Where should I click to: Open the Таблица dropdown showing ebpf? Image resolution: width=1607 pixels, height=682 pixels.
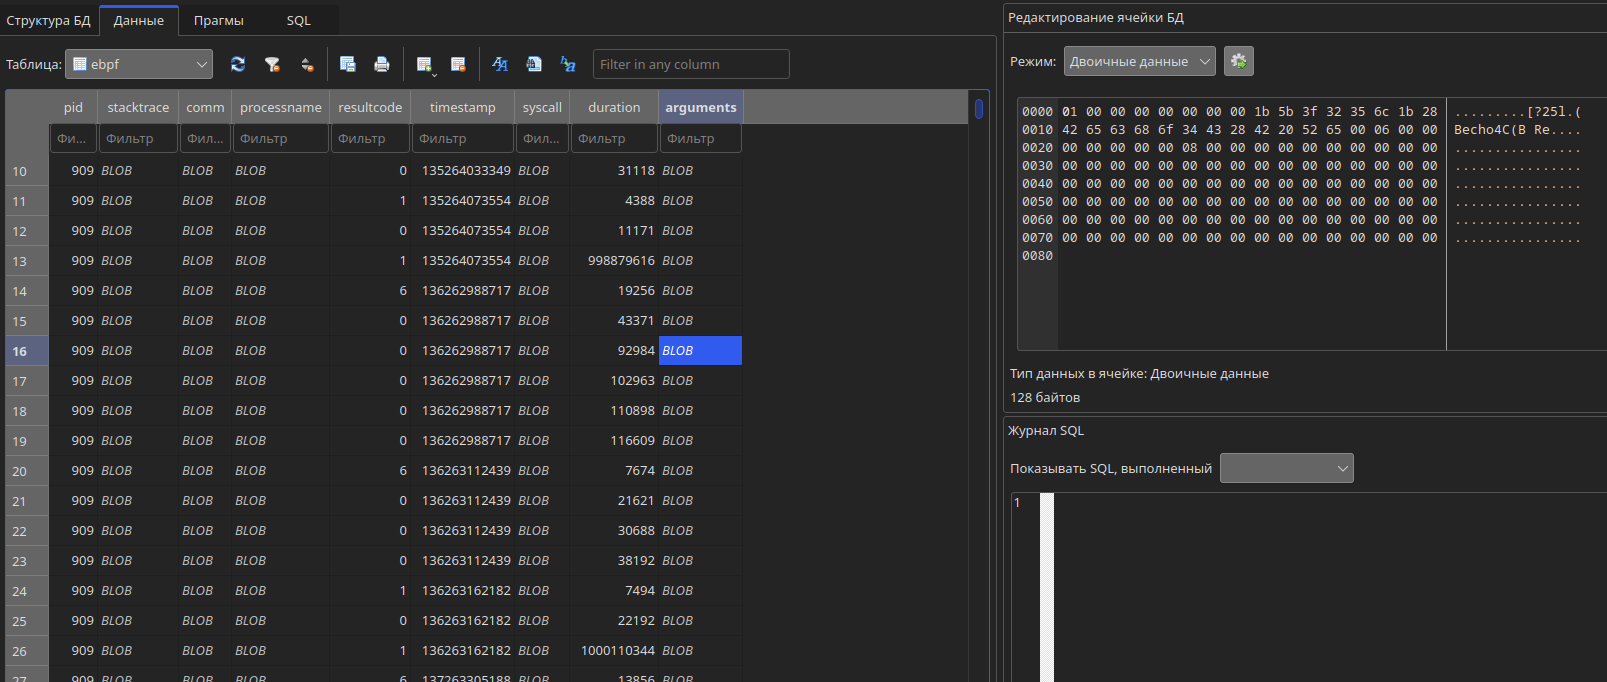tap(139, 64)
